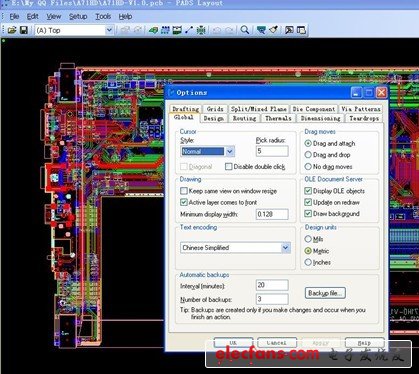
Task: Choose Drag and drop option
Action: [308, 155]
